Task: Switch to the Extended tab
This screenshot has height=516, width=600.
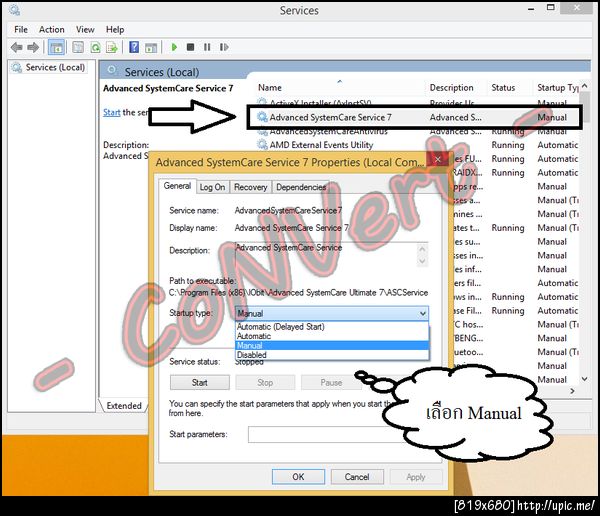Action: pos(124,406)
